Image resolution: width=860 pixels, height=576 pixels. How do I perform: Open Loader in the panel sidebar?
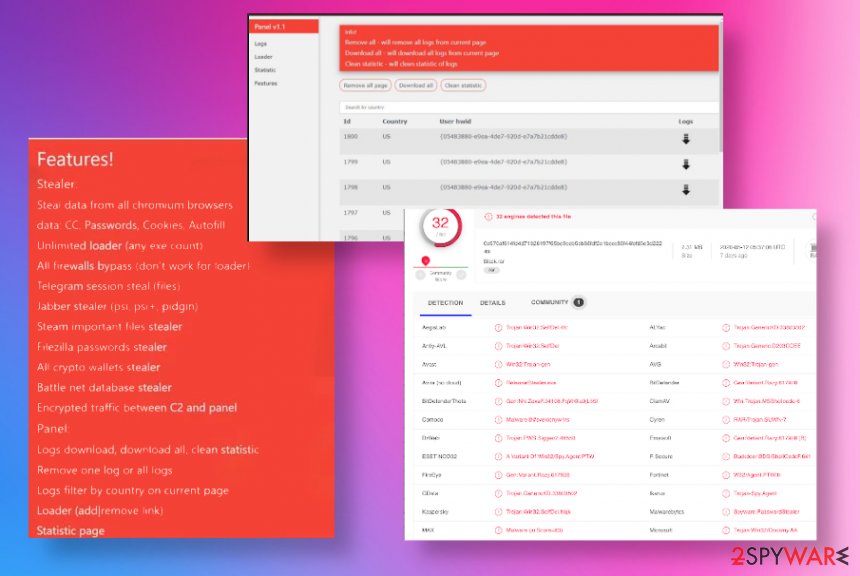pyautogui.click(x=263, y=57)
